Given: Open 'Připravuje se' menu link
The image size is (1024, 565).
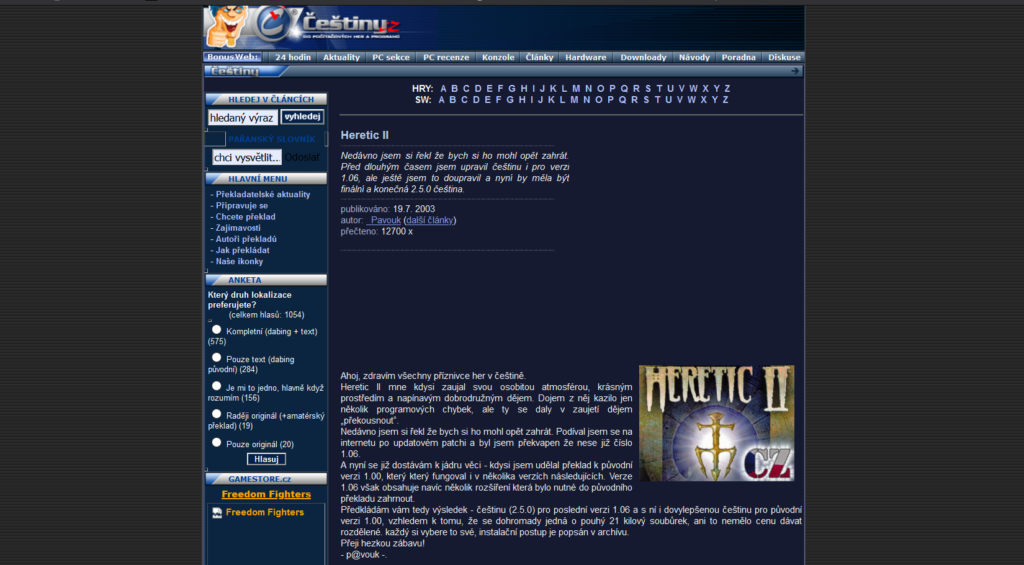Looking at the screenshot, I should (x=242, y=206).
